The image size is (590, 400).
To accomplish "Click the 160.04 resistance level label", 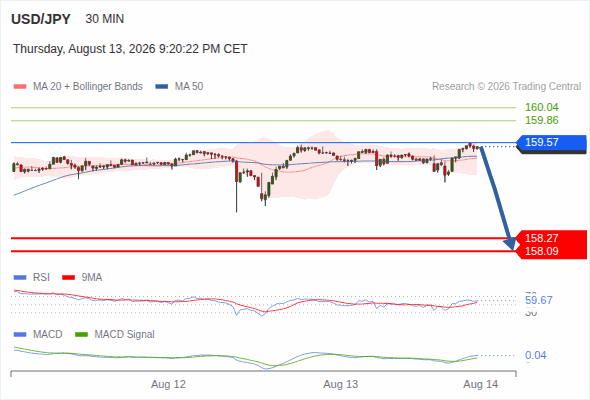I will [542, 107].
